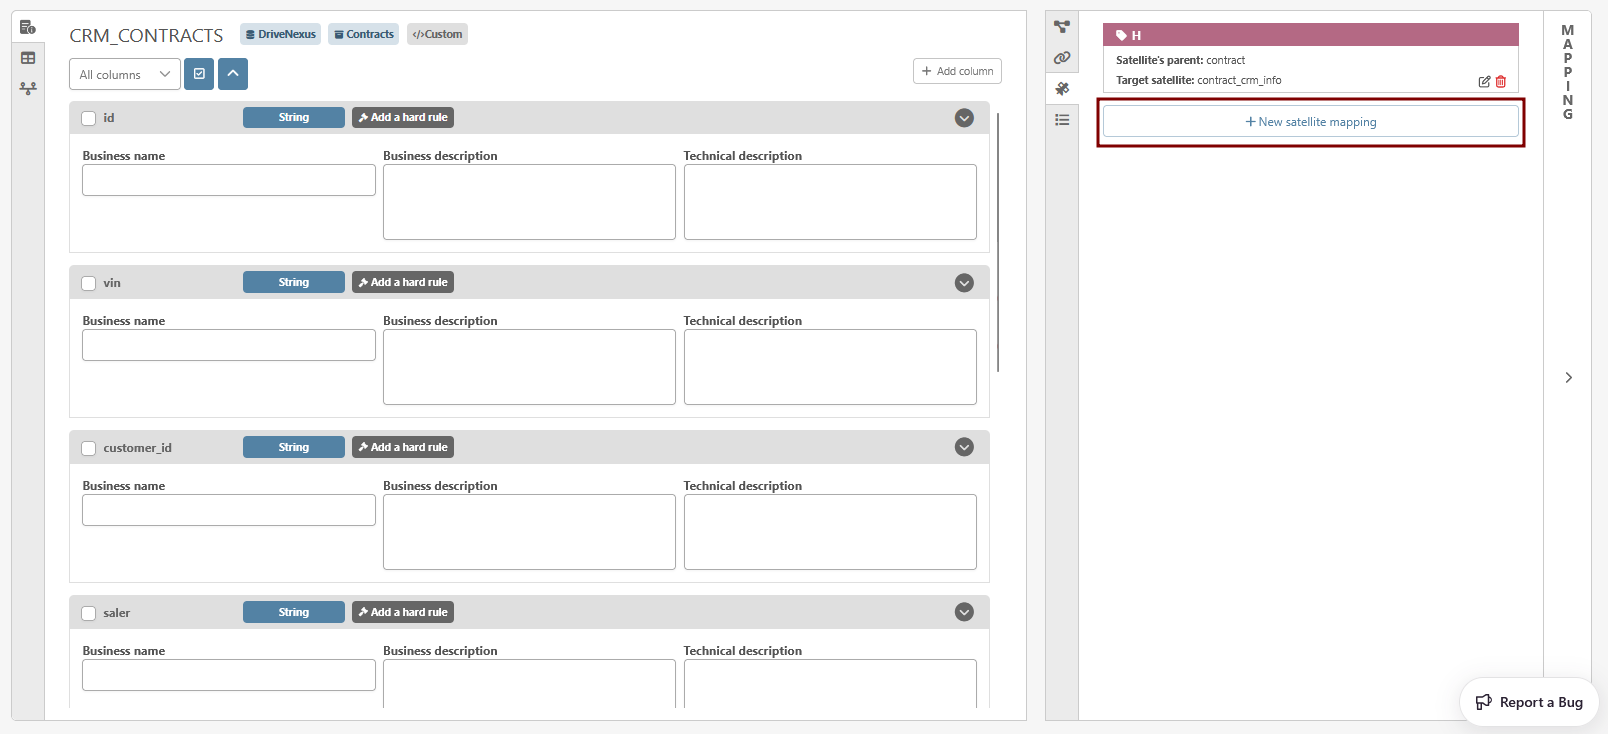Open the link mapping tab icon
The height and width of the screenshot is (734, 1608).
(1062, 58)
